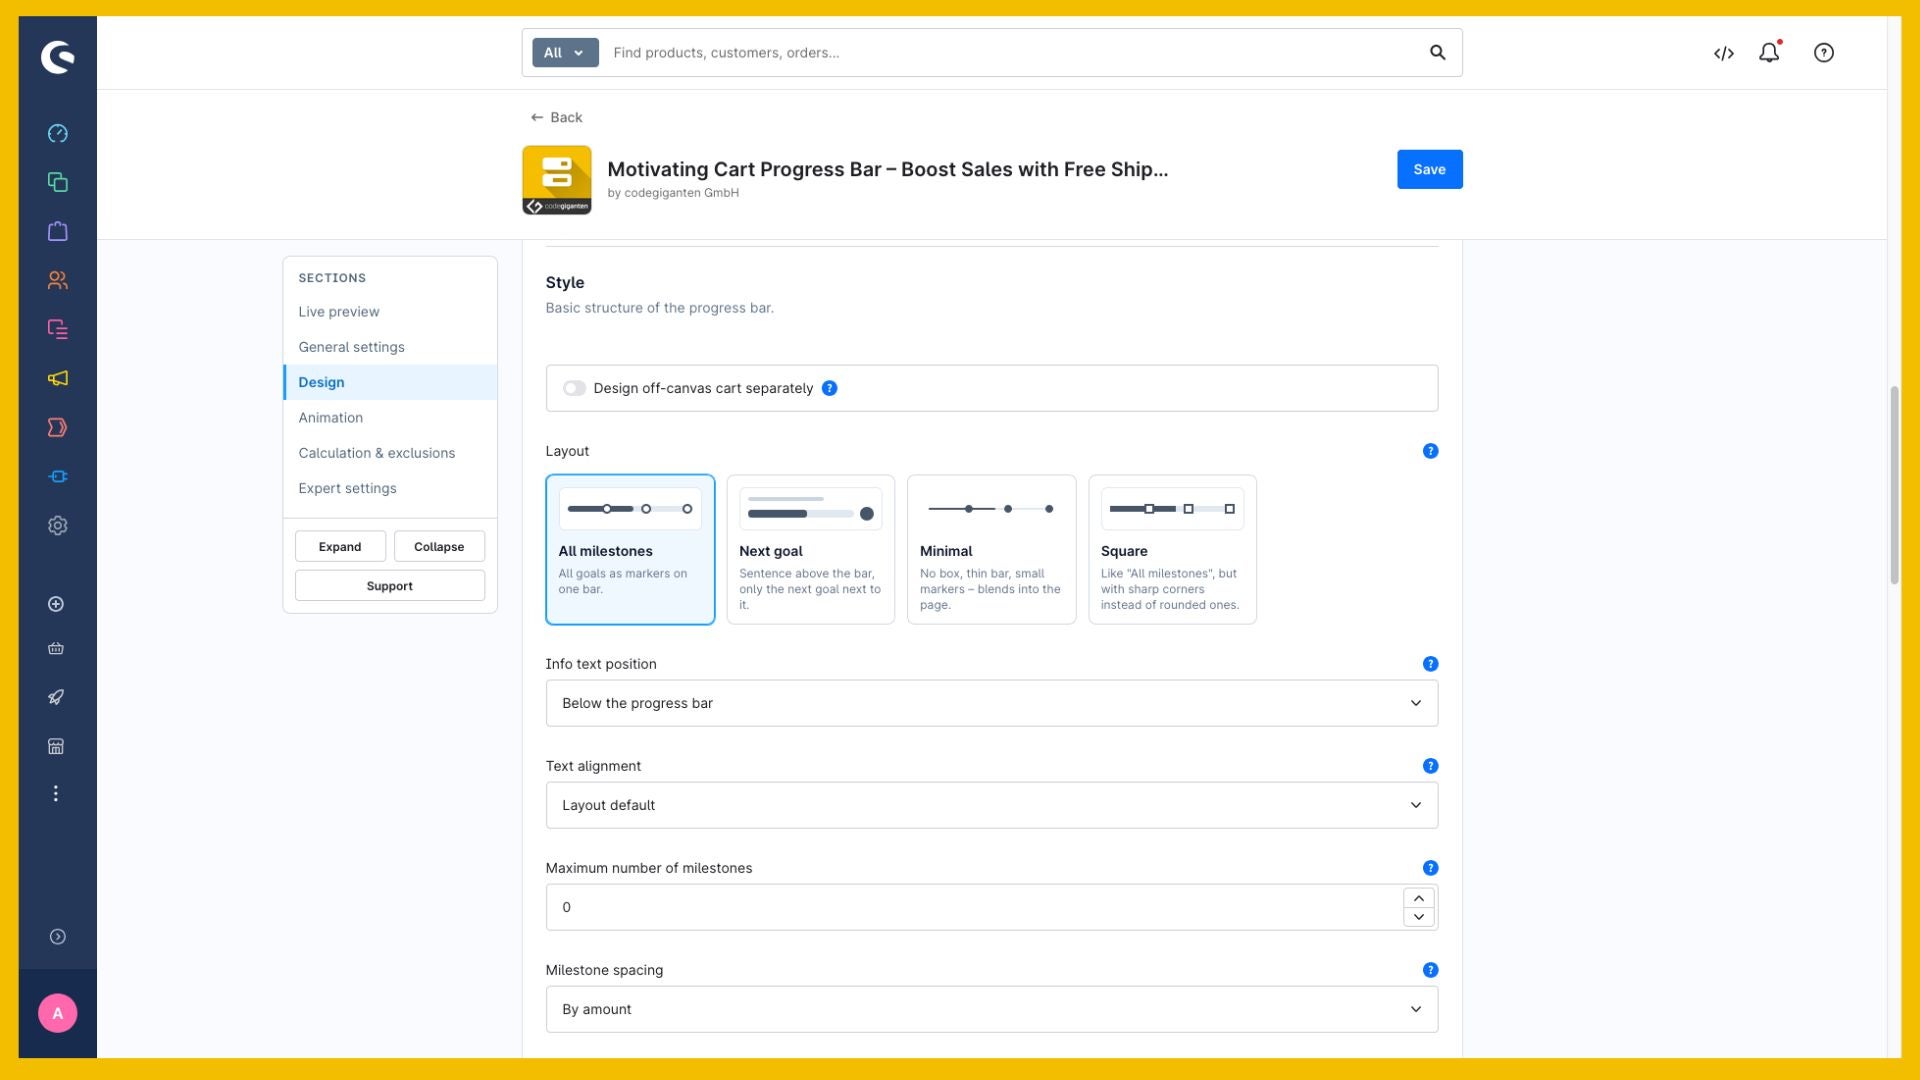Open the Milestone spacing dropdown
Screen dimensions: 1920x1080
tap(991, 1009)
